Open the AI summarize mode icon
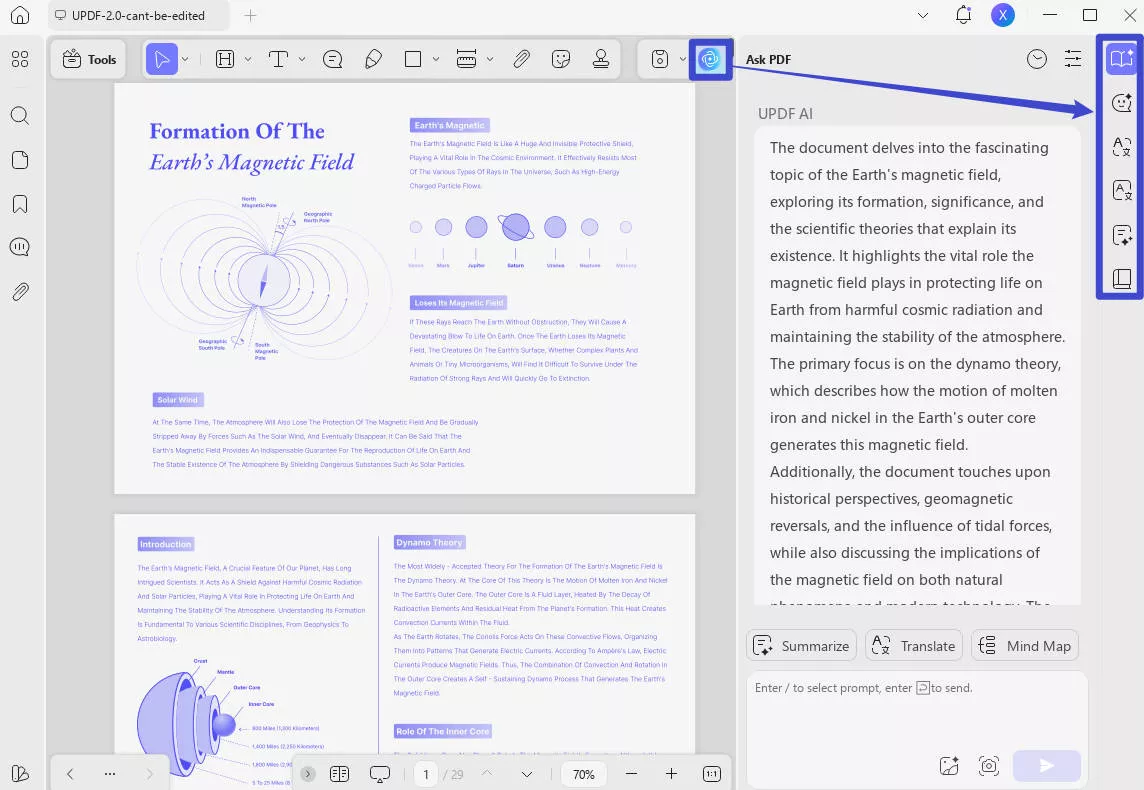This screenshot has width=1144, height=790. coord(1121,235)
